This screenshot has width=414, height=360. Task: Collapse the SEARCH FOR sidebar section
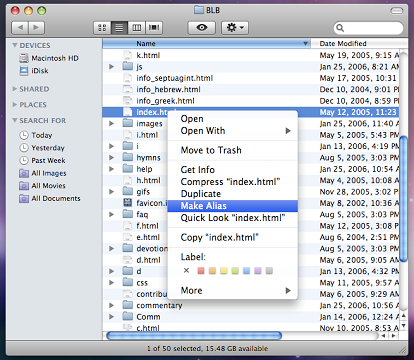point(15,120)
